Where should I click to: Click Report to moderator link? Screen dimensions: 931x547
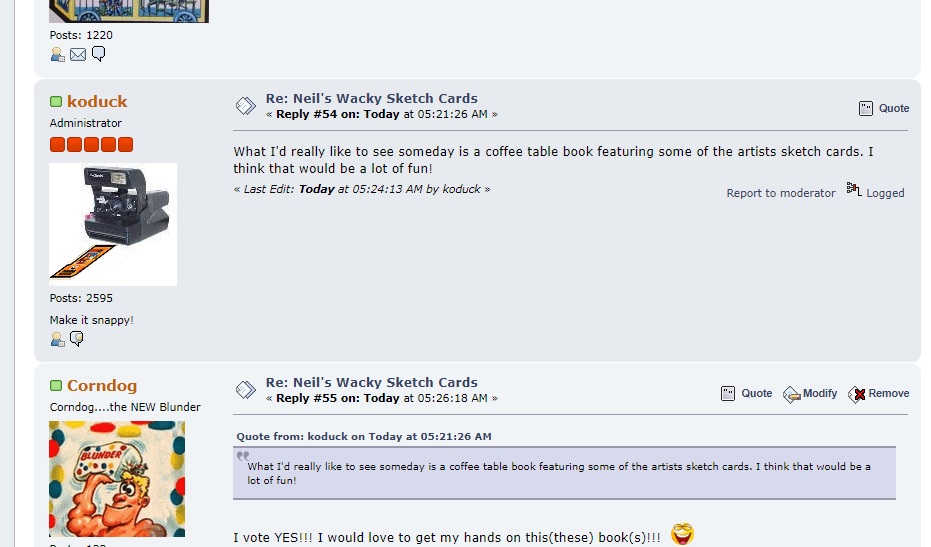(781, 193)
